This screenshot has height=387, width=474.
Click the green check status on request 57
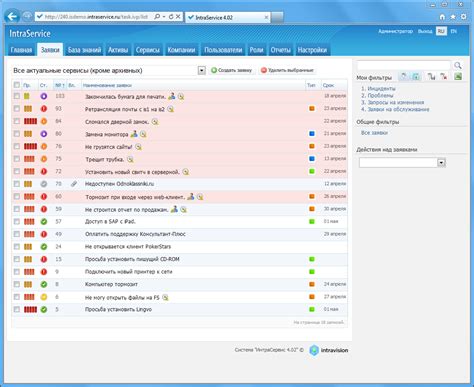pyautogui.click(x=44, y=222)
